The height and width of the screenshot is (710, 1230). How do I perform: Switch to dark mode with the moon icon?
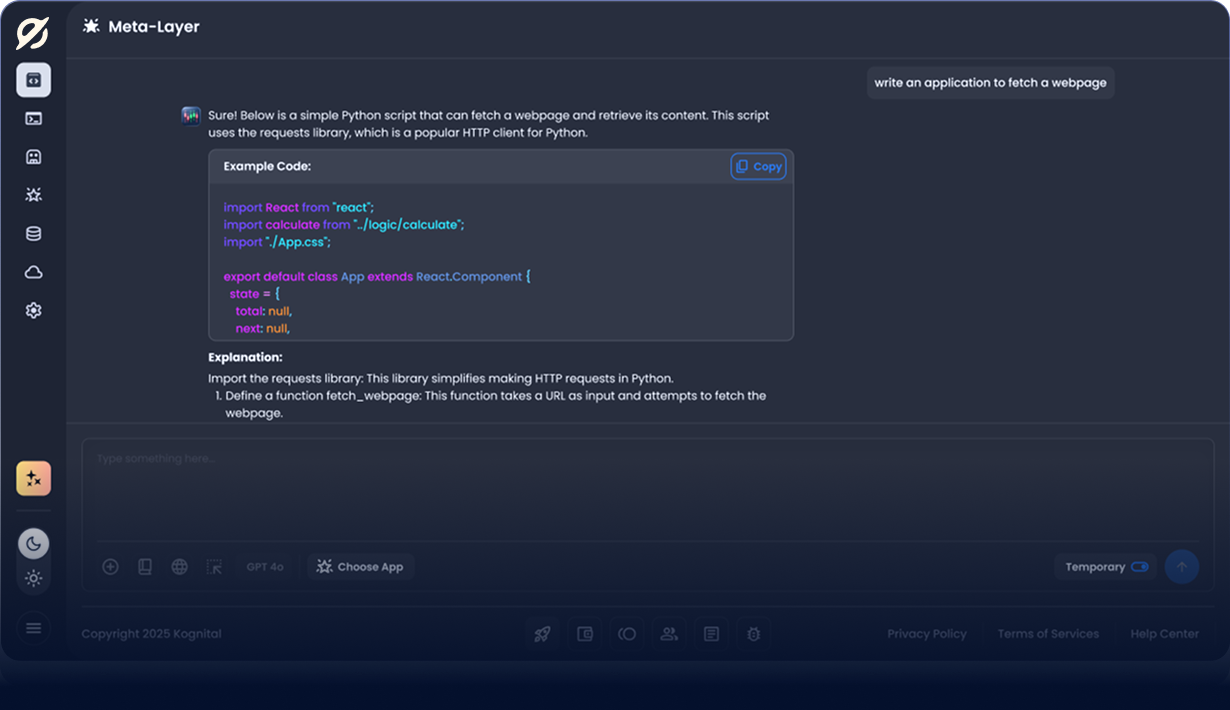(33, 544)
